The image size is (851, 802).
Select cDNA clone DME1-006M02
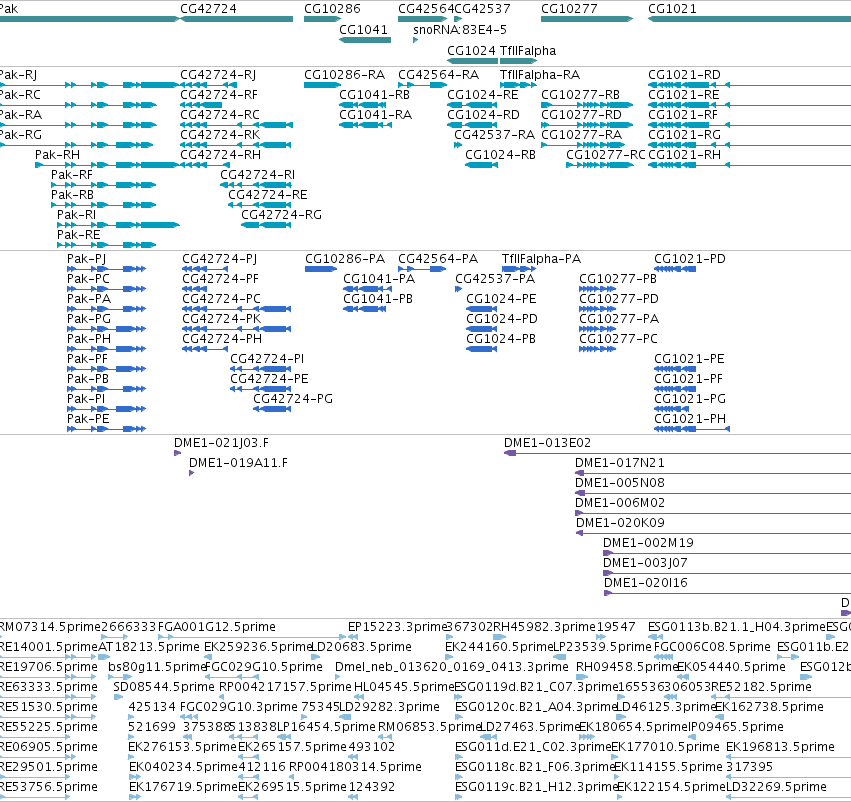(713, 513)
